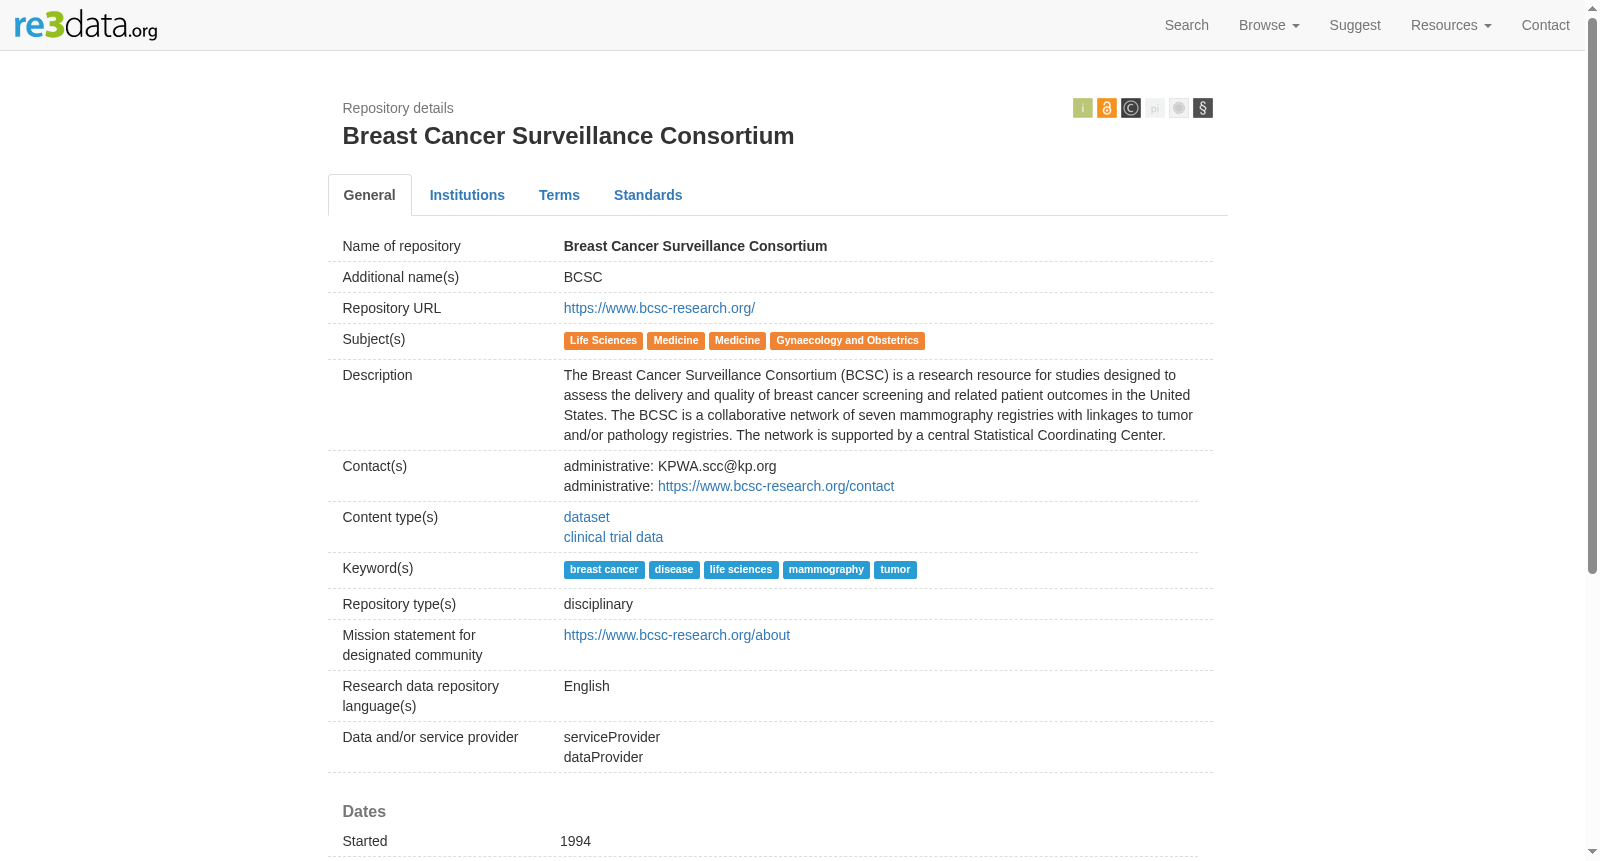The image size is (1600, 861).
Task: Open the bcsc-research.org/about mission link
Action: pos(677,635)
